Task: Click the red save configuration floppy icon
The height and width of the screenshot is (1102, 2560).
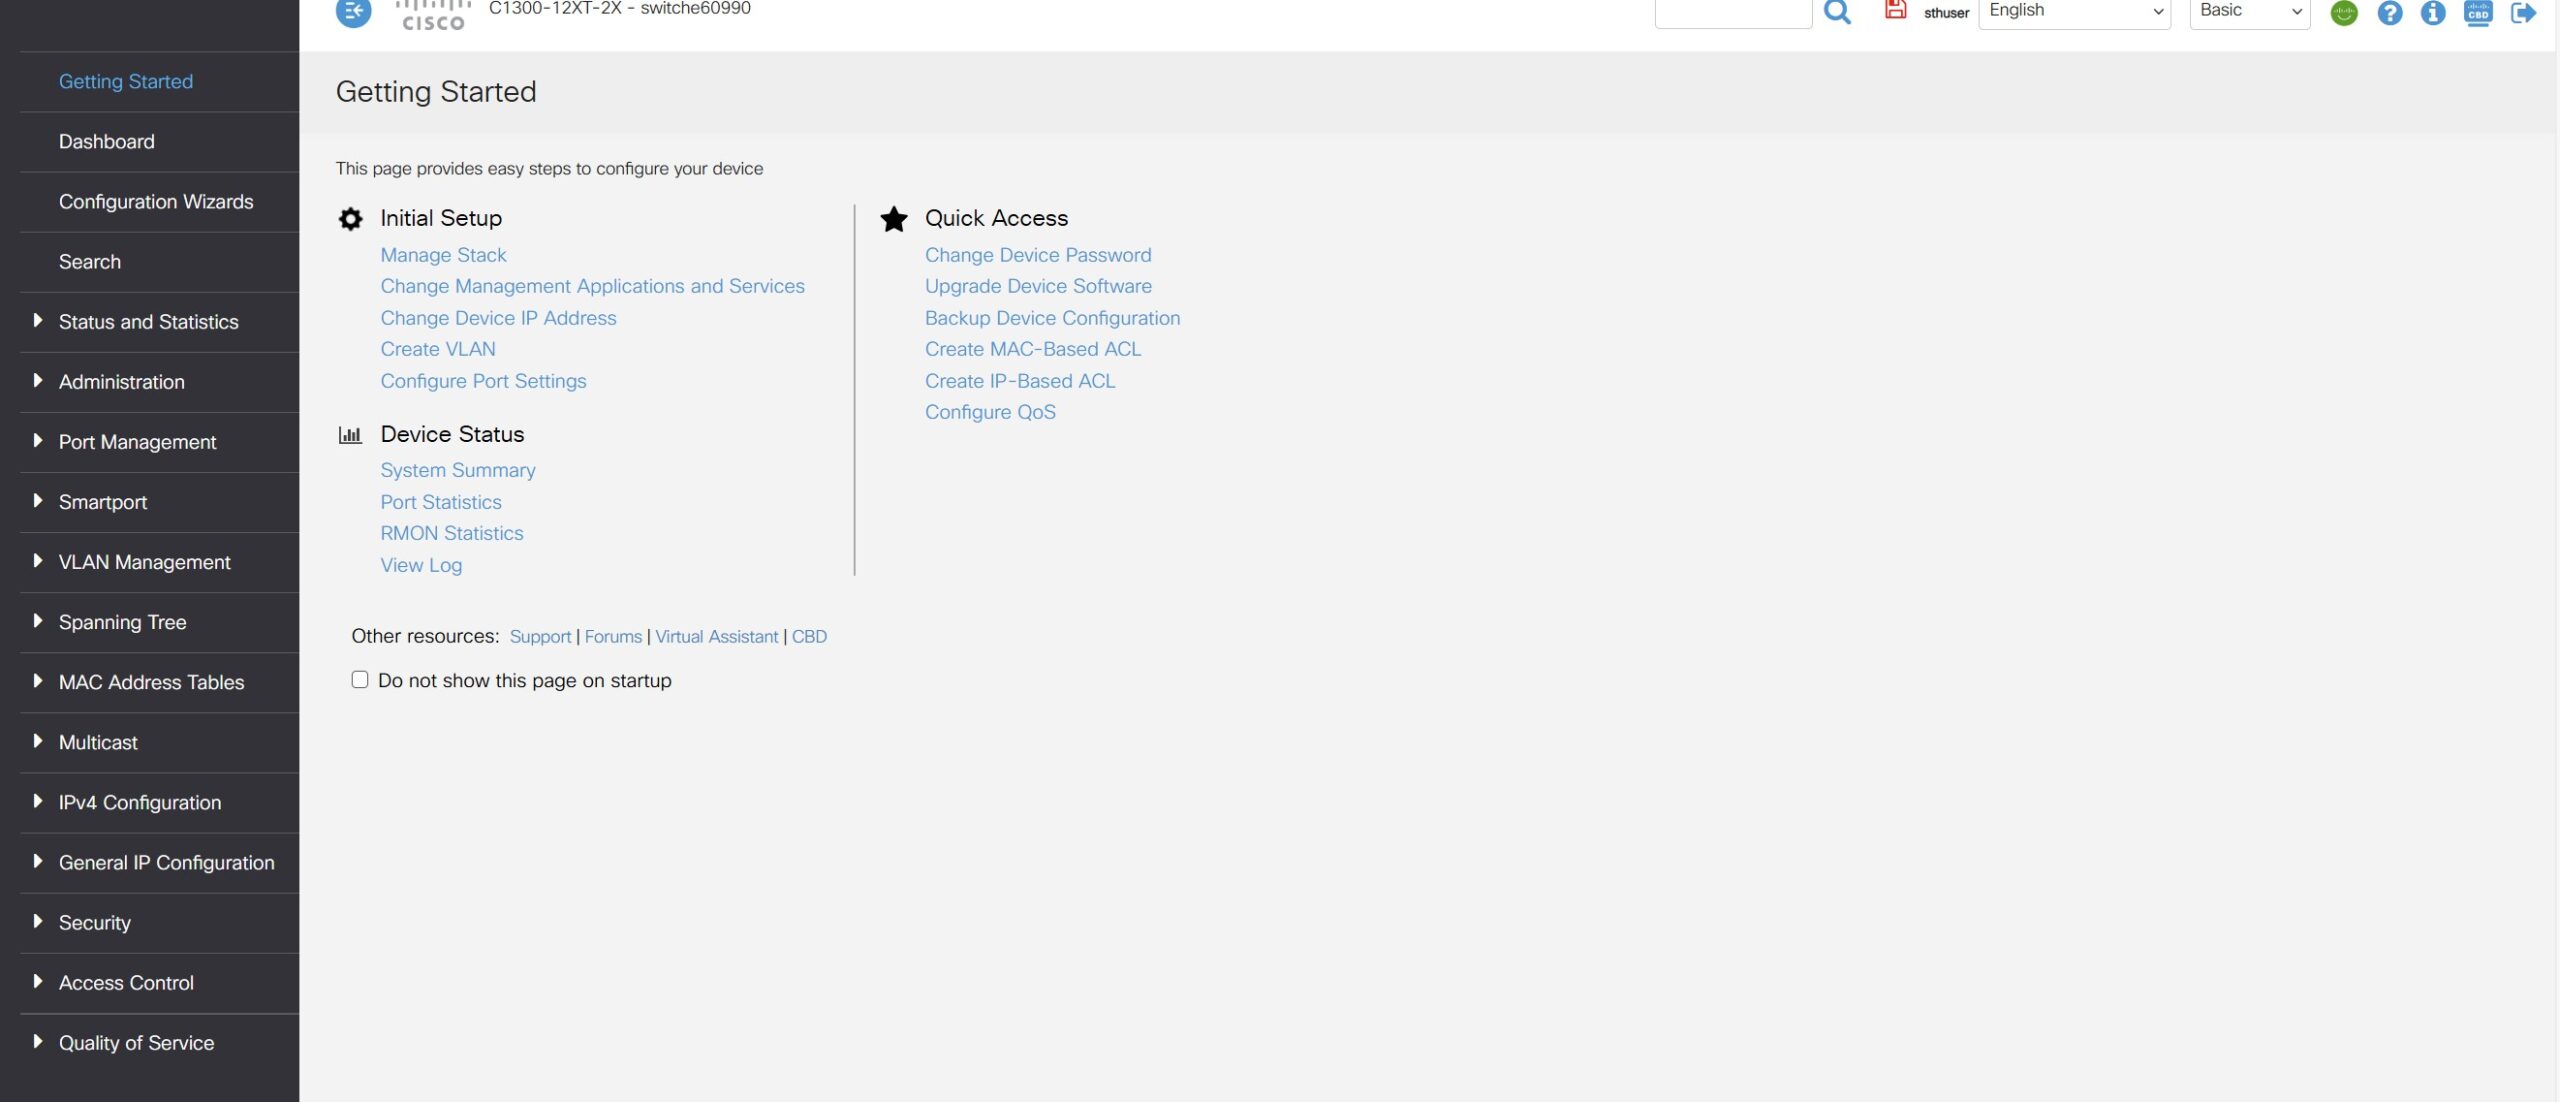Action: point(1895,10)
